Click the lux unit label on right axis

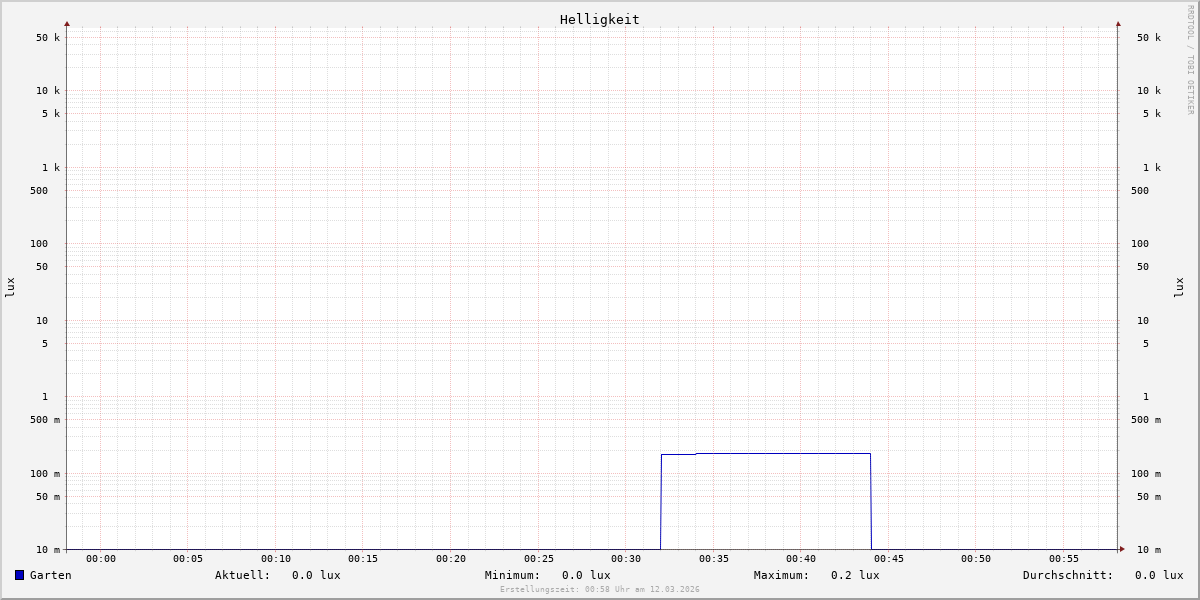click(x=1179, y=287)
